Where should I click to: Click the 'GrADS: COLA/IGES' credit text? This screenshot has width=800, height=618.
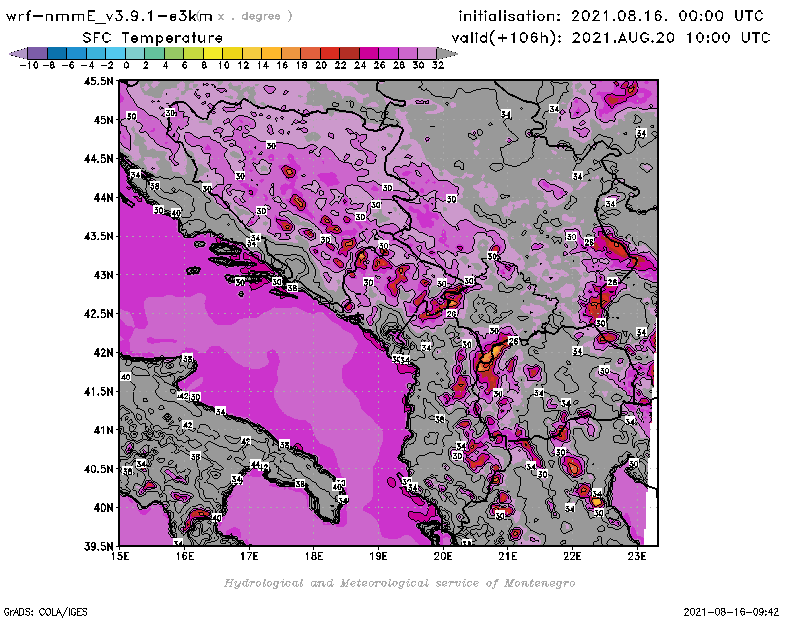[45, 612]
